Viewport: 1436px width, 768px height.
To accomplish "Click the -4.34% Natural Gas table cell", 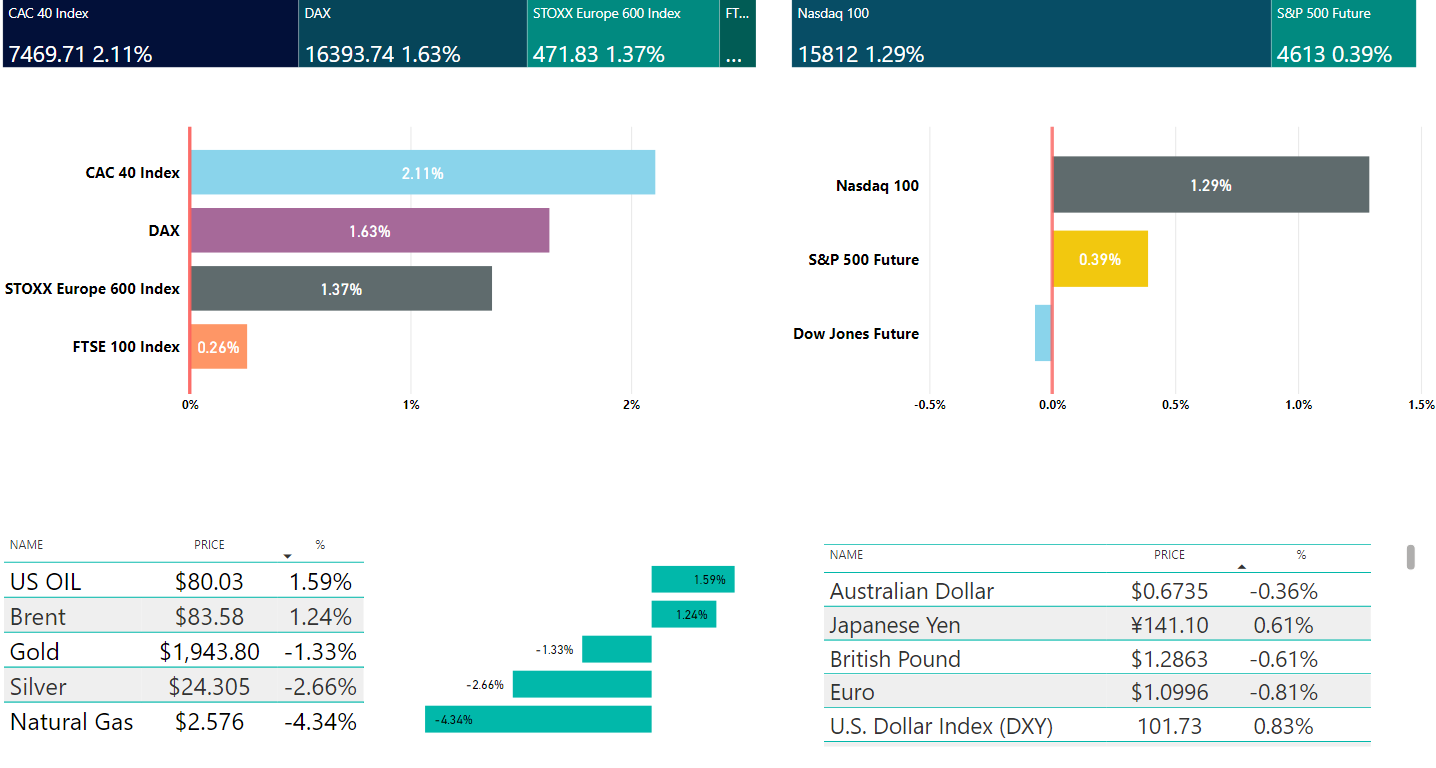I will (320, 722).
